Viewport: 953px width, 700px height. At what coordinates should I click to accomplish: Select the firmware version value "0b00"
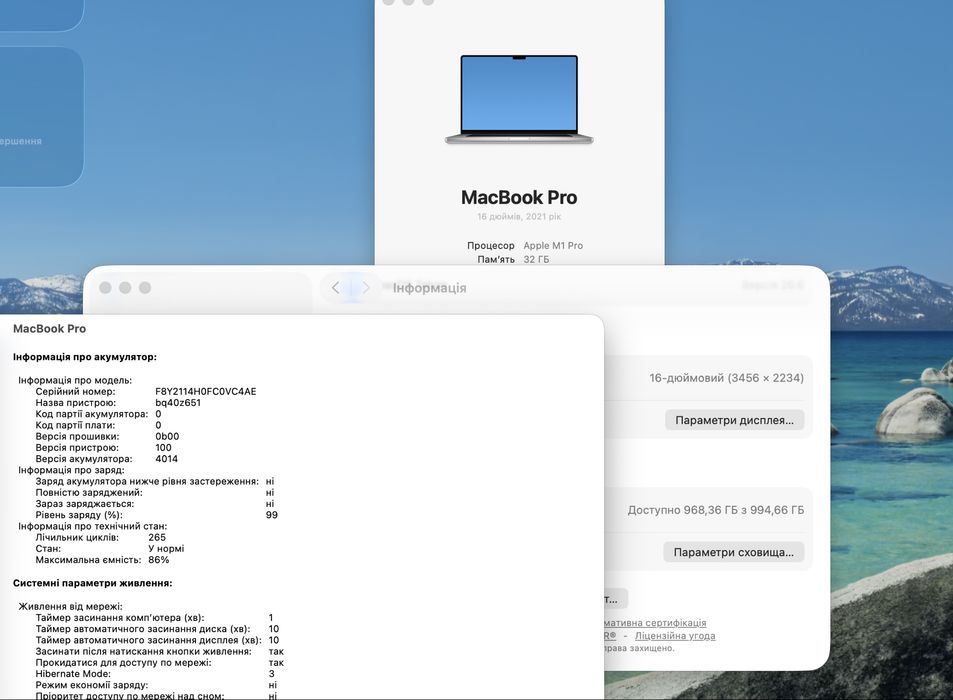click(167, 436)
